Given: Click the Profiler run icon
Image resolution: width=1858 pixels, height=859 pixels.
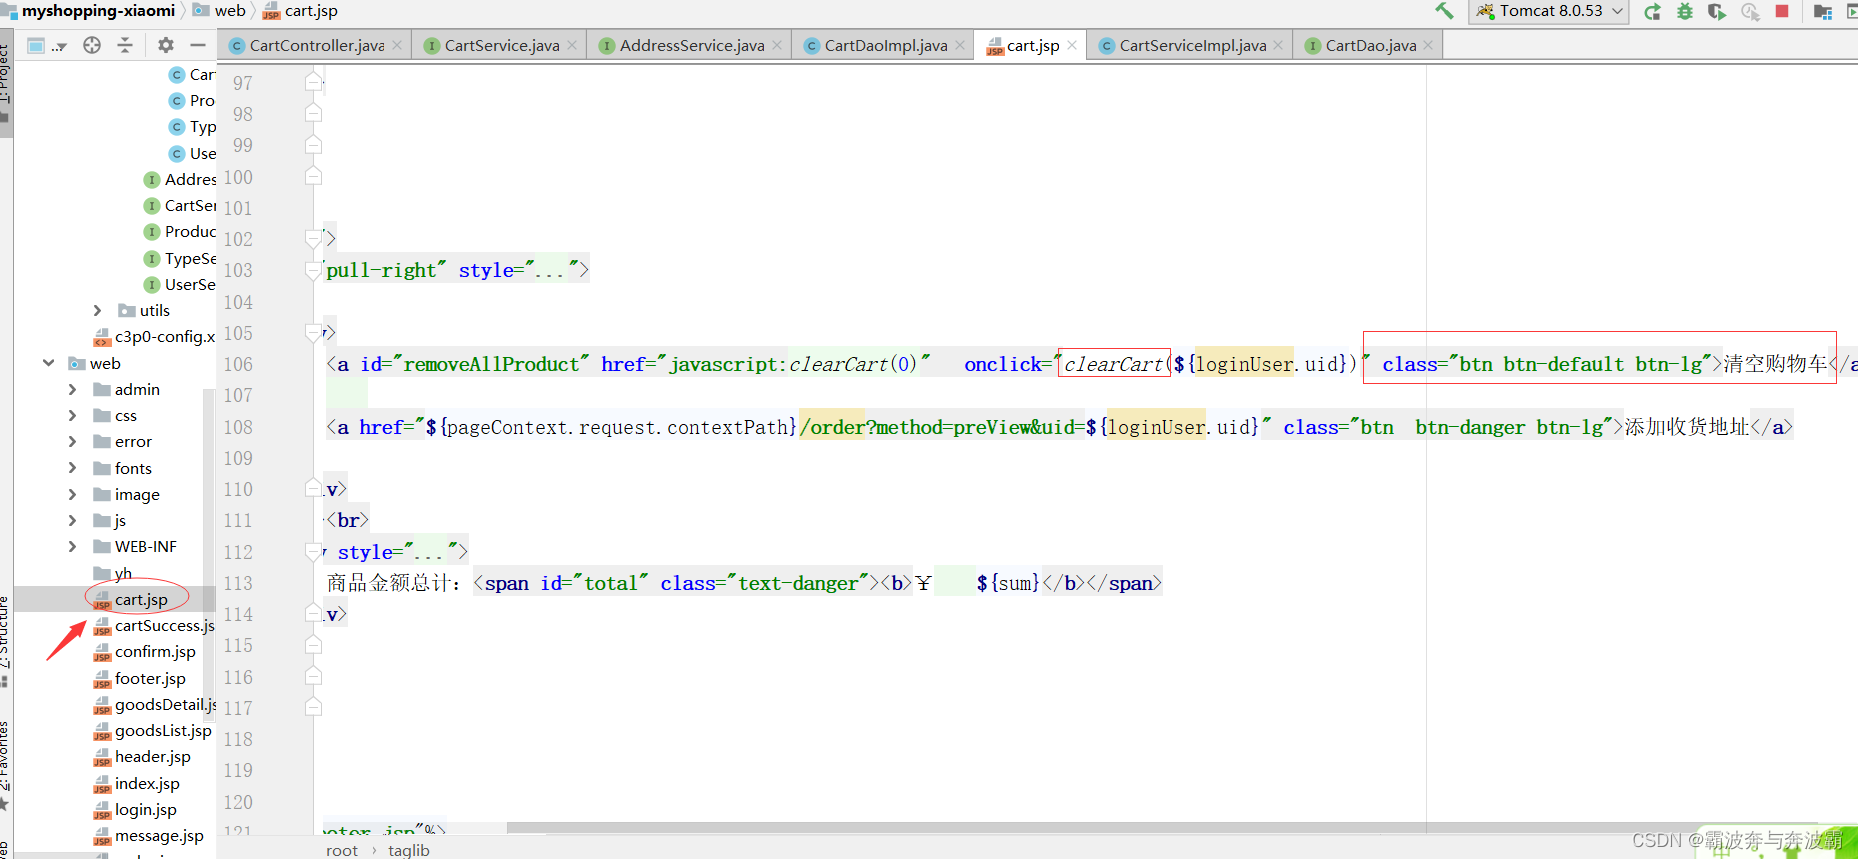Looking at the screenshot, I should click(1750, 11).
